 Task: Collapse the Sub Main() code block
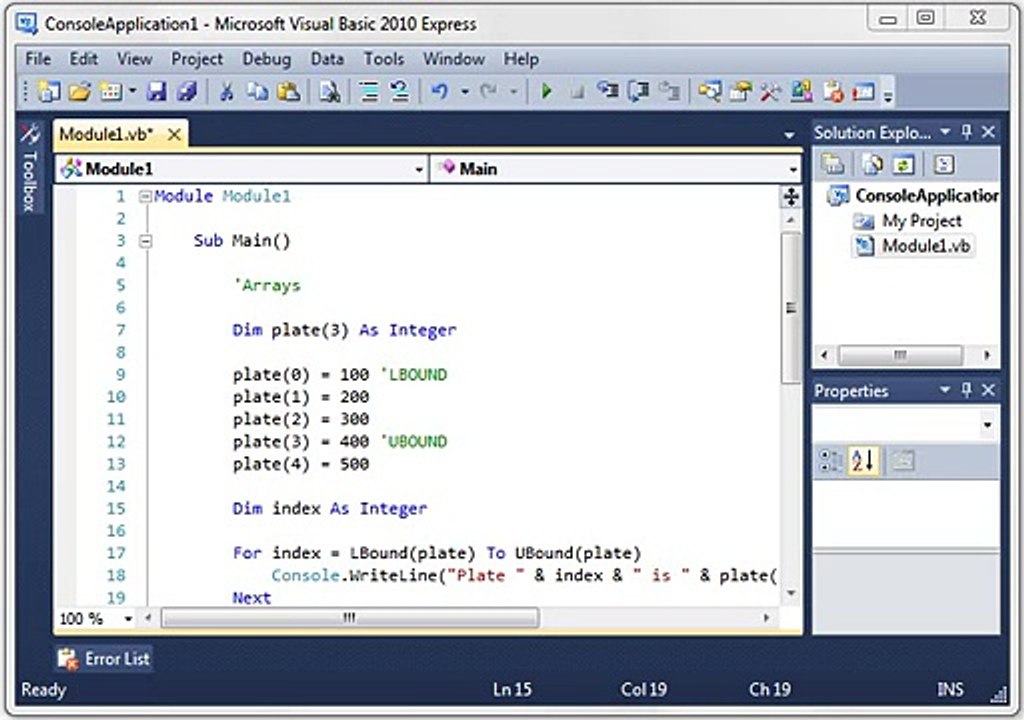coord(145,241)
